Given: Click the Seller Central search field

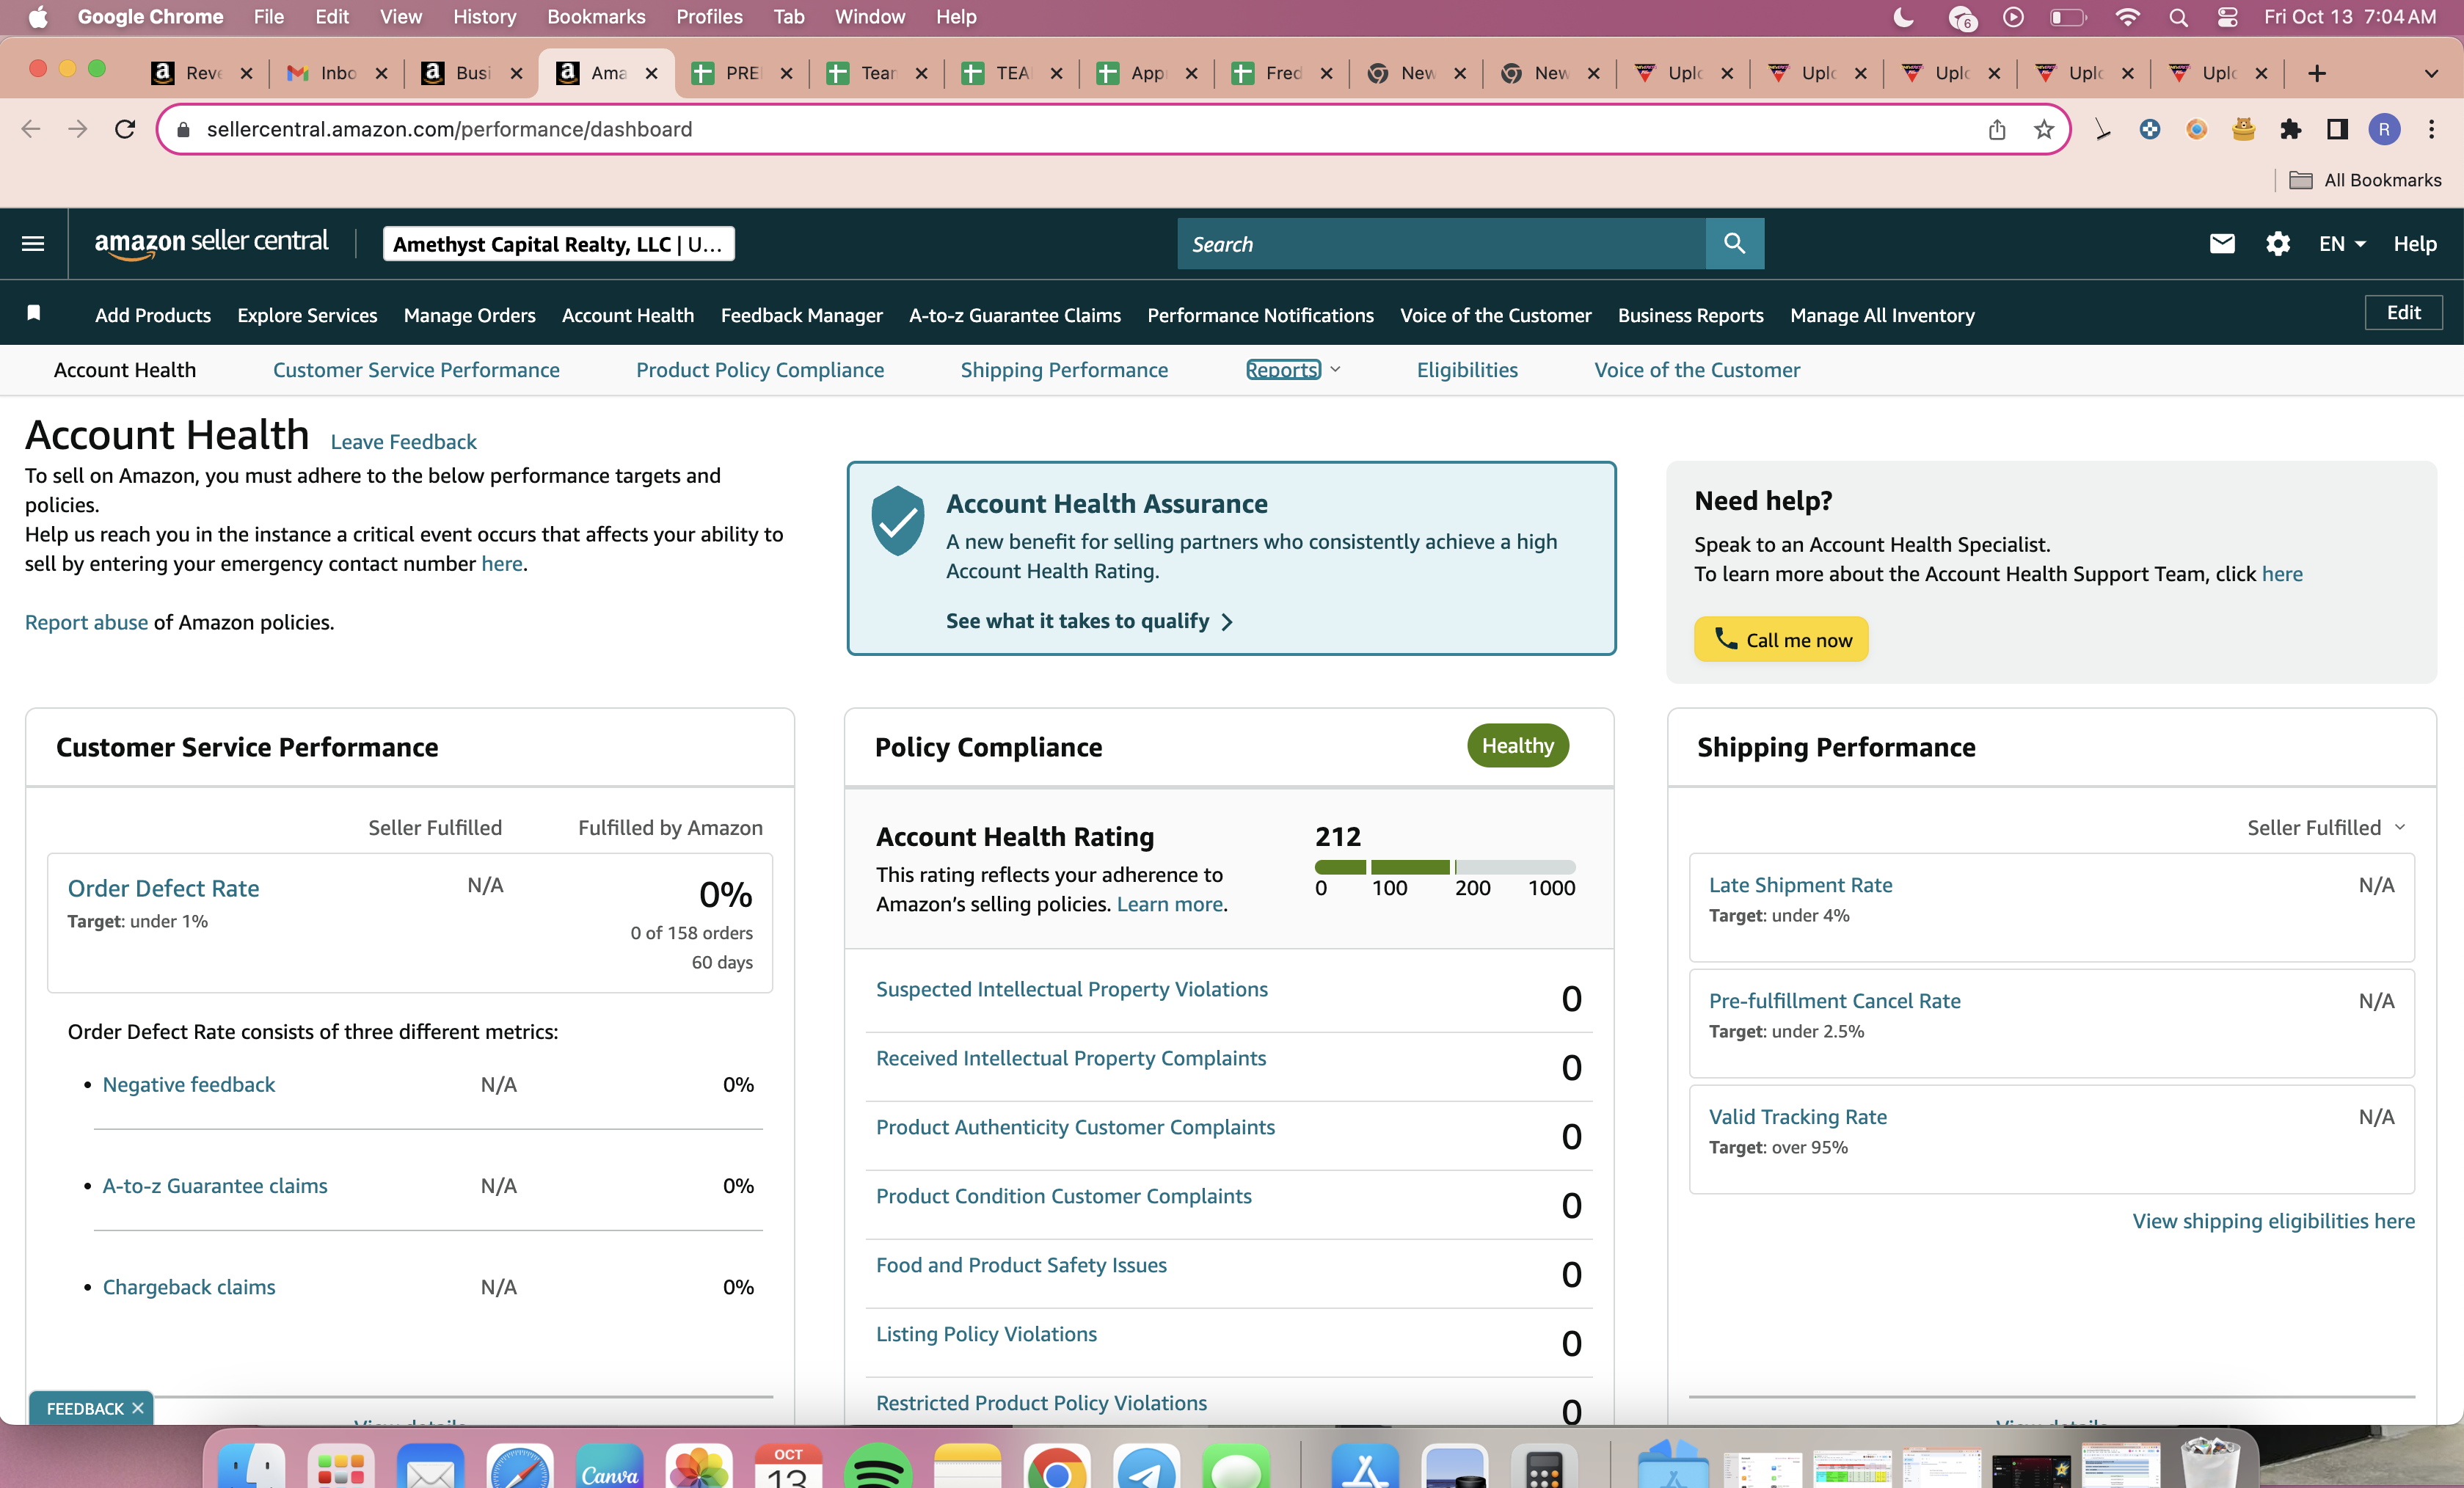Looking at the screenshot, I should (x=1441, y=243).
